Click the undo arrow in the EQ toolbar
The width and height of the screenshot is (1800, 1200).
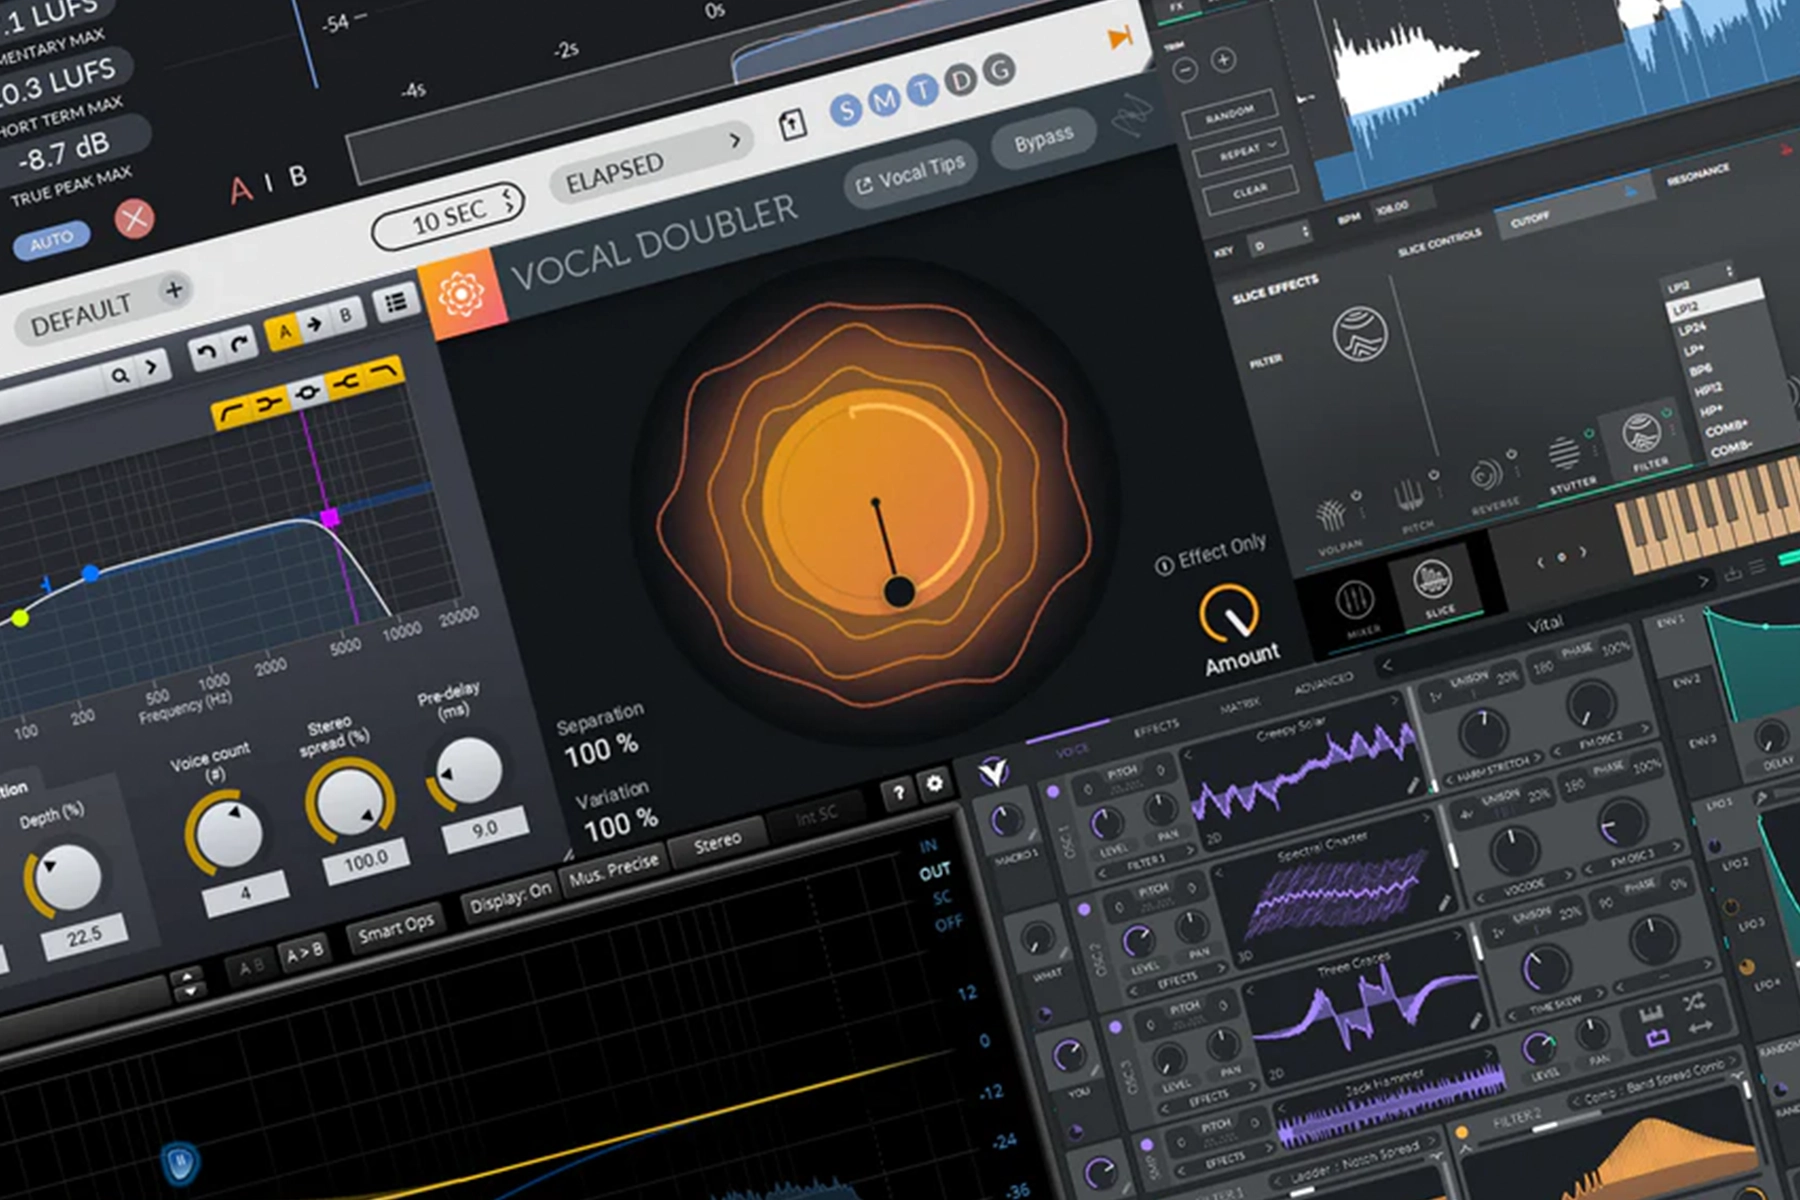[206, 351]
